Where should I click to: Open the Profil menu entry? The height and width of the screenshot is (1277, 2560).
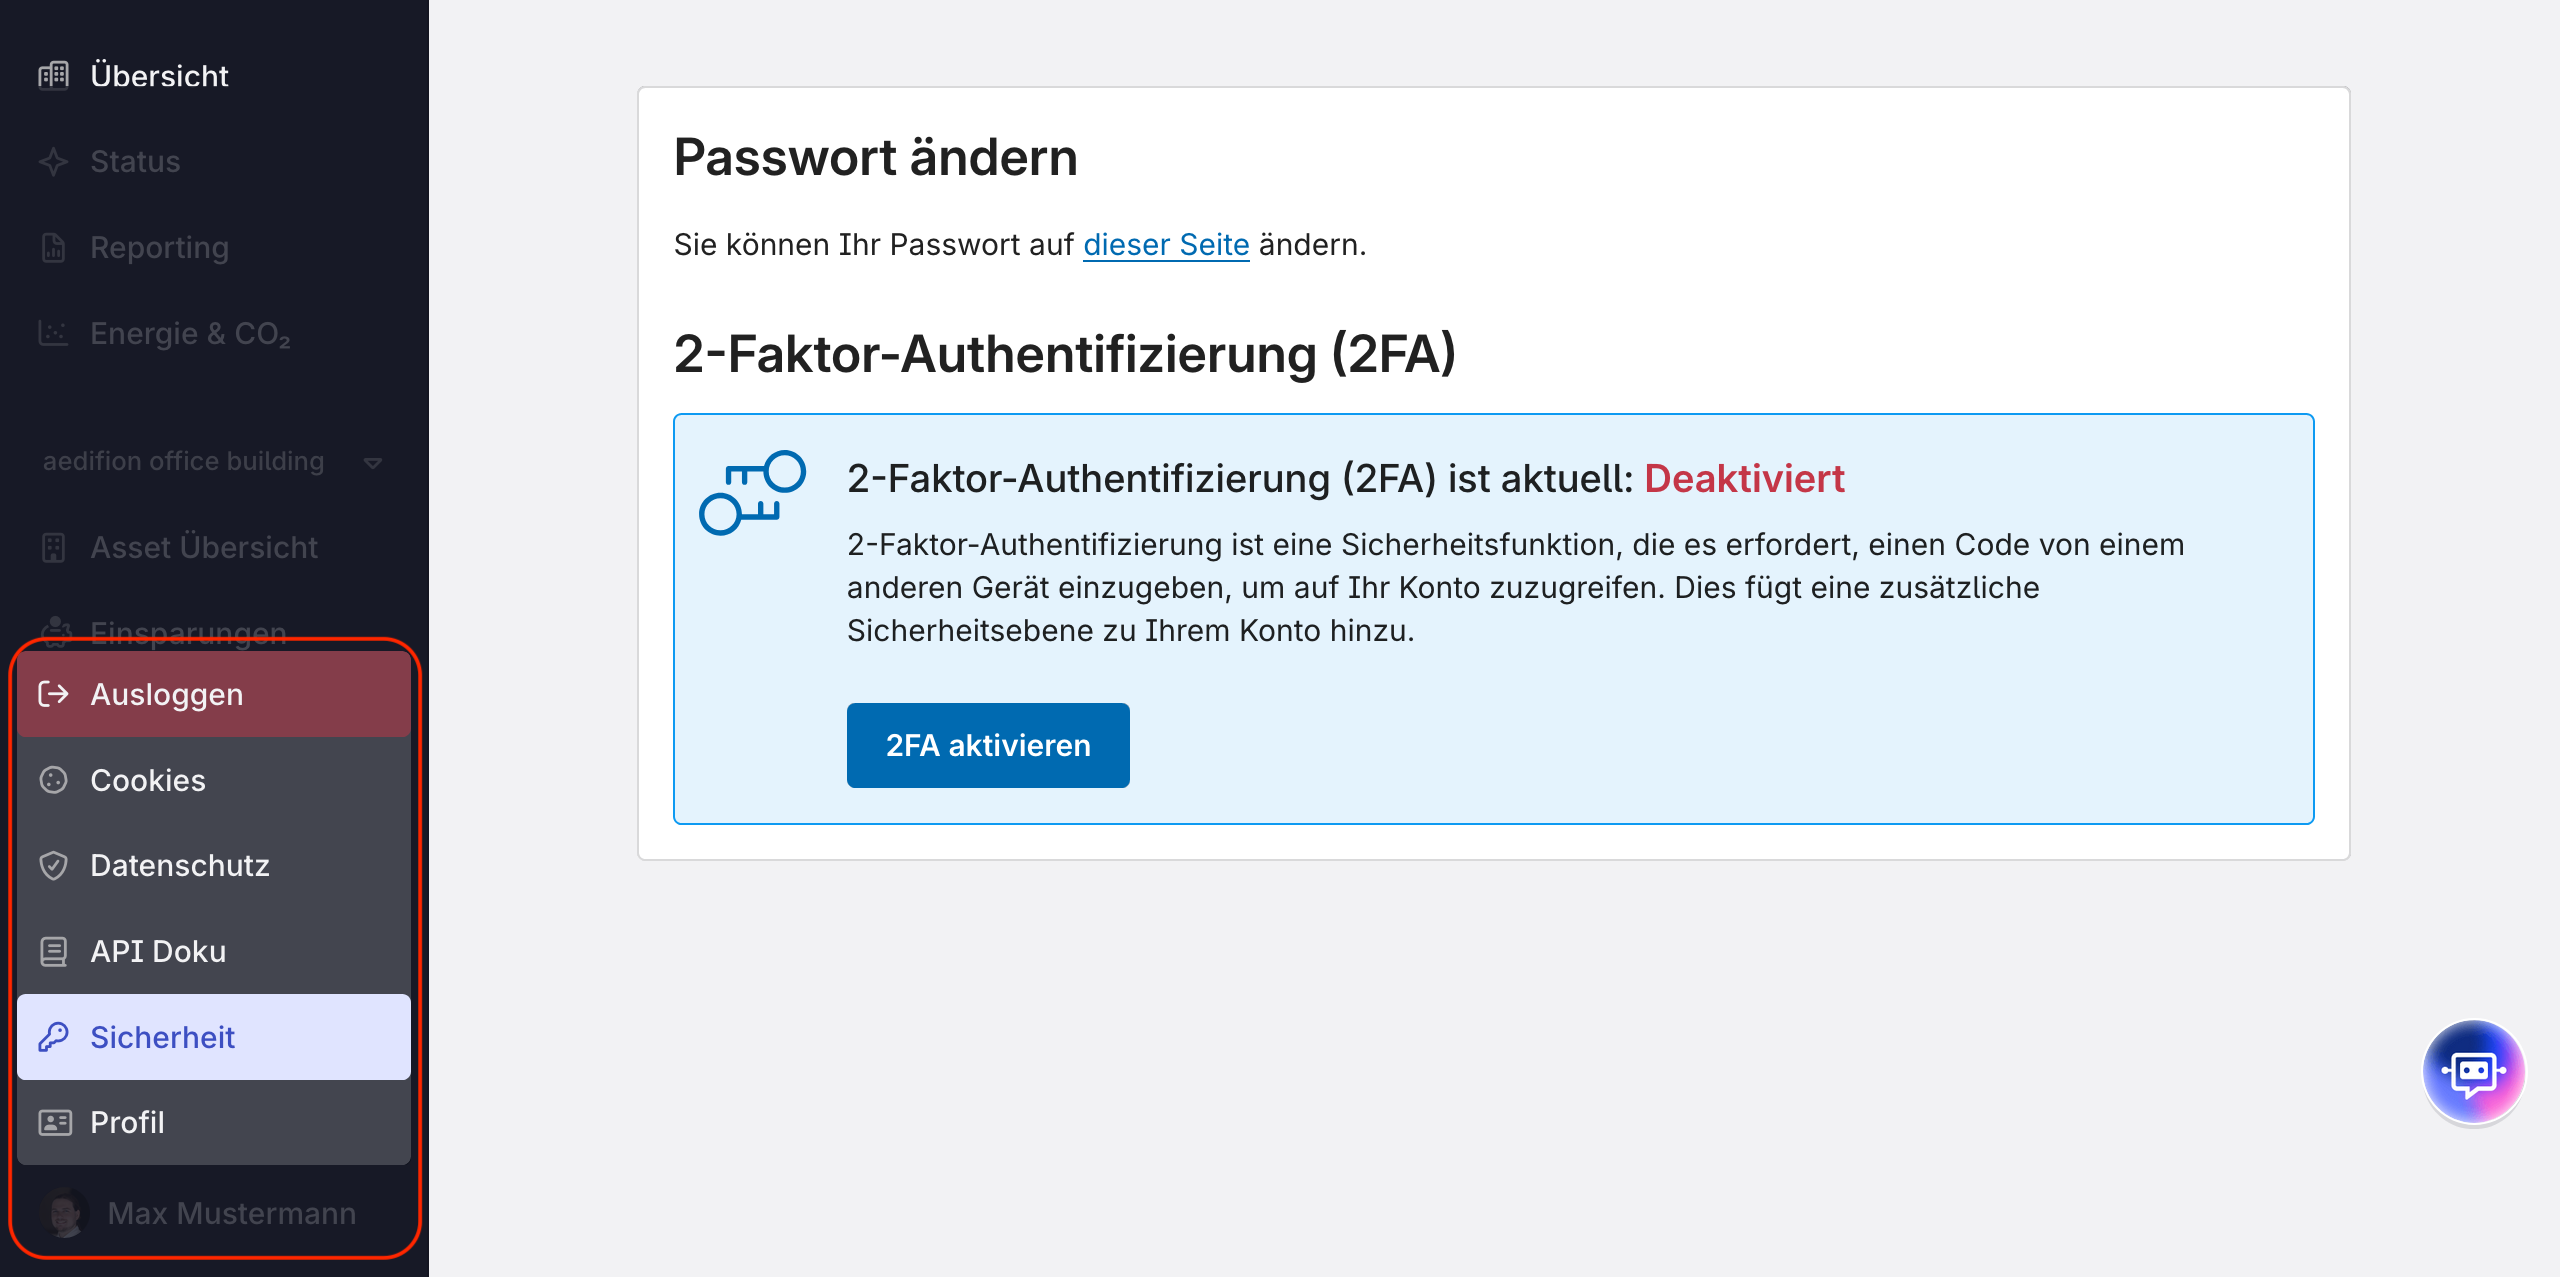pyautogui.click(x=214, y=1122)
